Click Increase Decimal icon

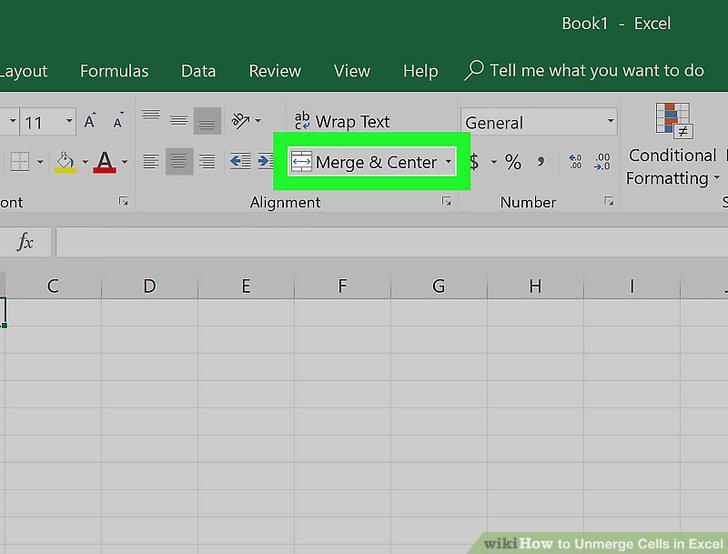click(x=575, y=162)
